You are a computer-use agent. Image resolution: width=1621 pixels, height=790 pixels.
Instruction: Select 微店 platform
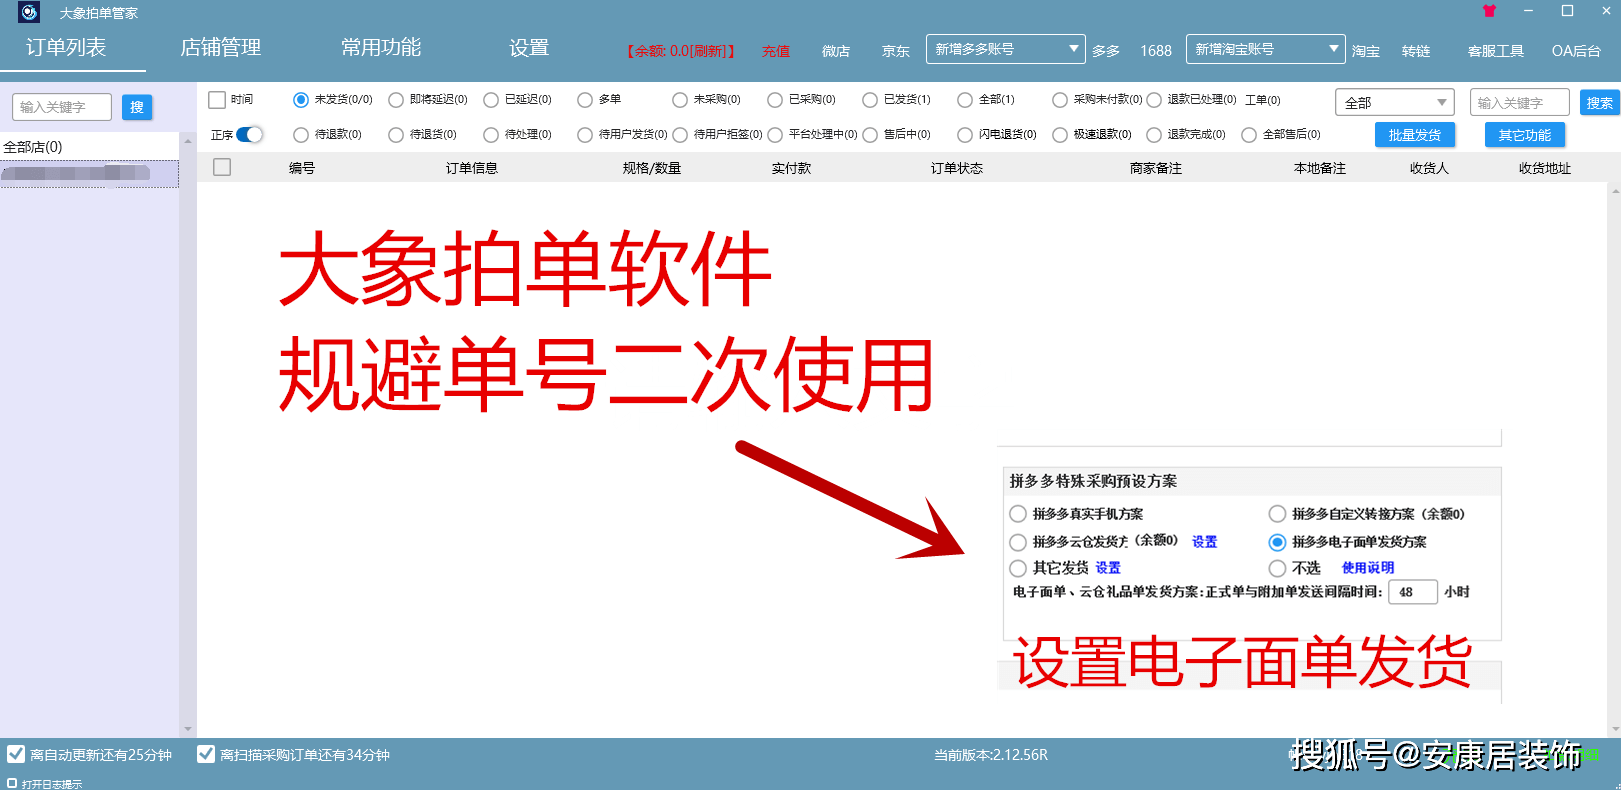(x=836, y=51)
